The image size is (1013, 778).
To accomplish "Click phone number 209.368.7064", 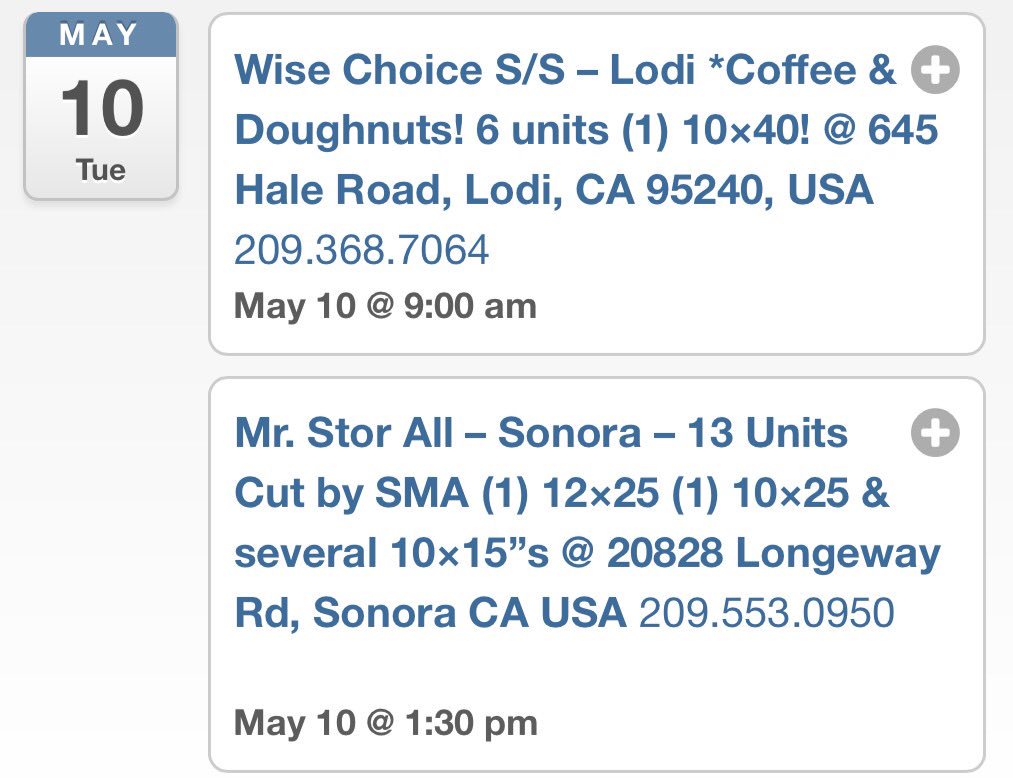I will [x=362, y=250].
